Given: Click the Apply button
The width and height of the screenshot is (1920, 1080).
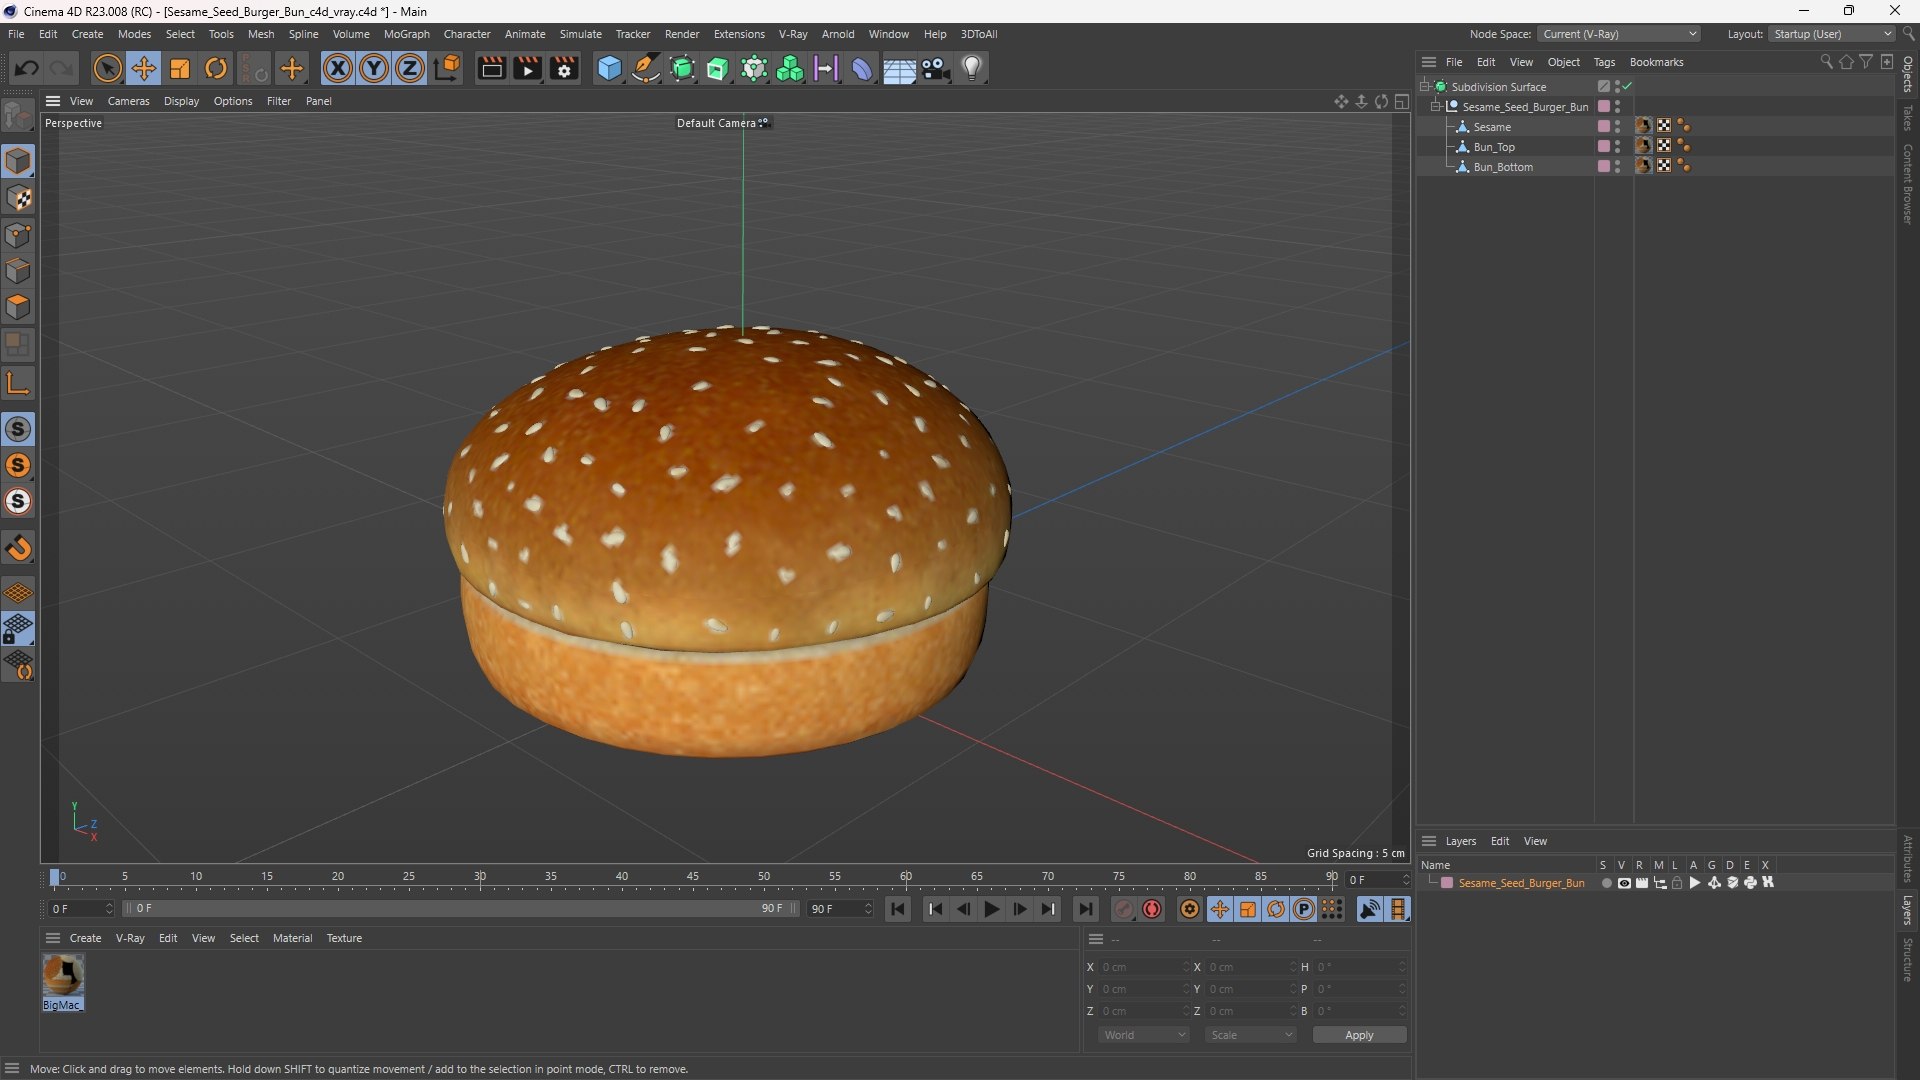Looking at the screenshot, I should click(1359, 1035).
